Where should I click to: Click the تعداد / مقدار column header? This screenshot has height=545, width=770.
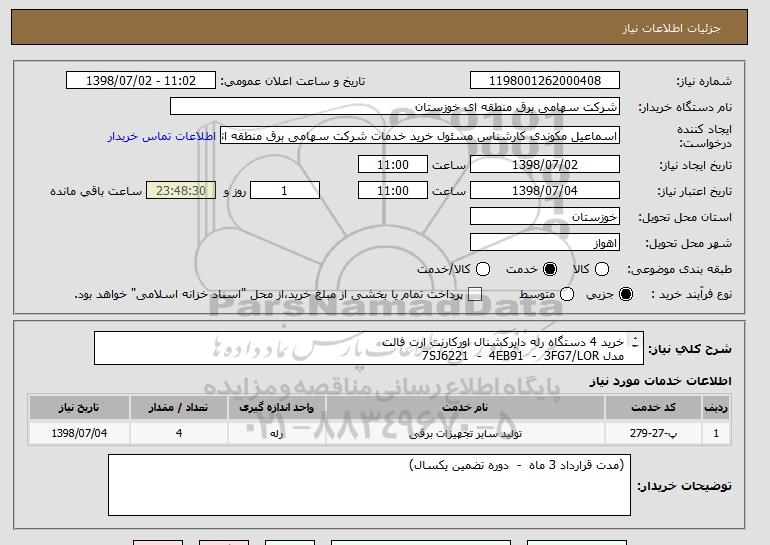point(179,408)
